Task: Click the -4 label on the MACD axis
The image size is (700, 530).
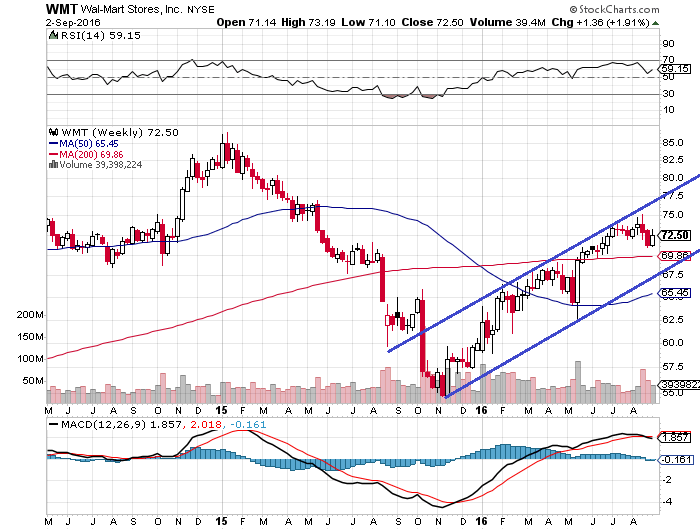Action: (667, 501)
